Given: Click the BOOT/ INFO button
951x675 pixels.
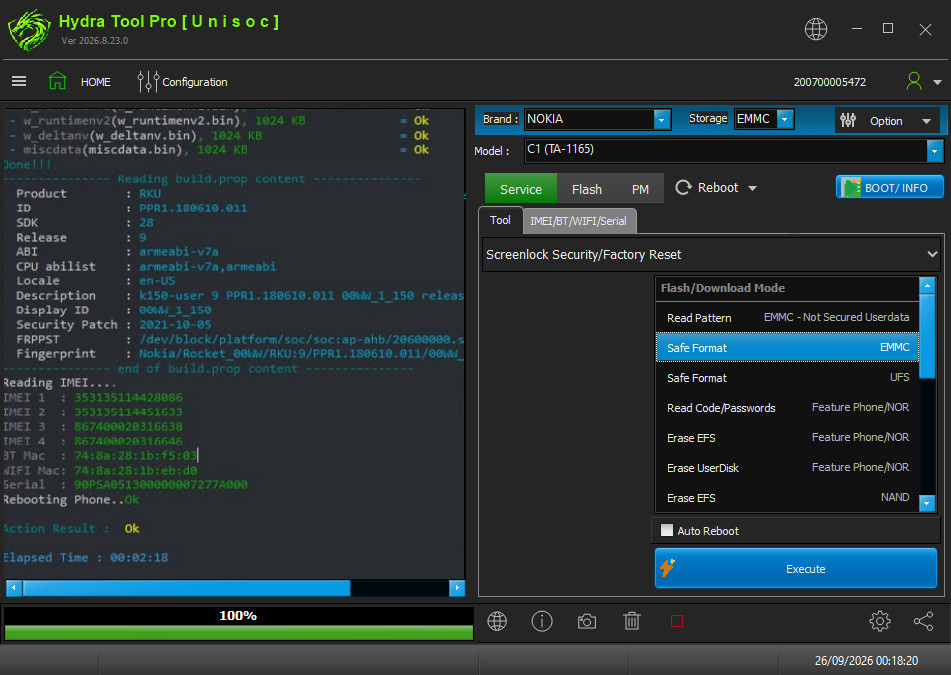Looking at the screenshot, I should tap(889, 187).
